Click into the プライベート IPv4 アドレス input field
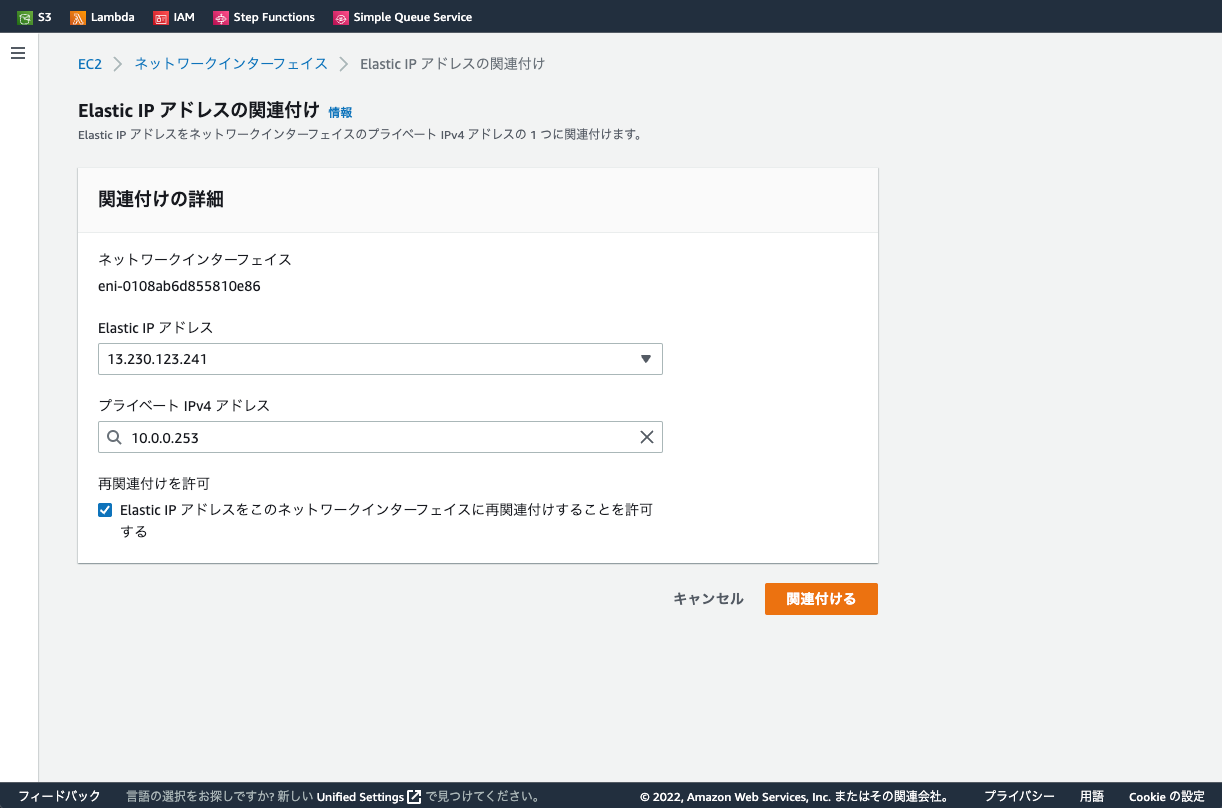The width and height of the screenshot is (1222, 808). point(380,436)
